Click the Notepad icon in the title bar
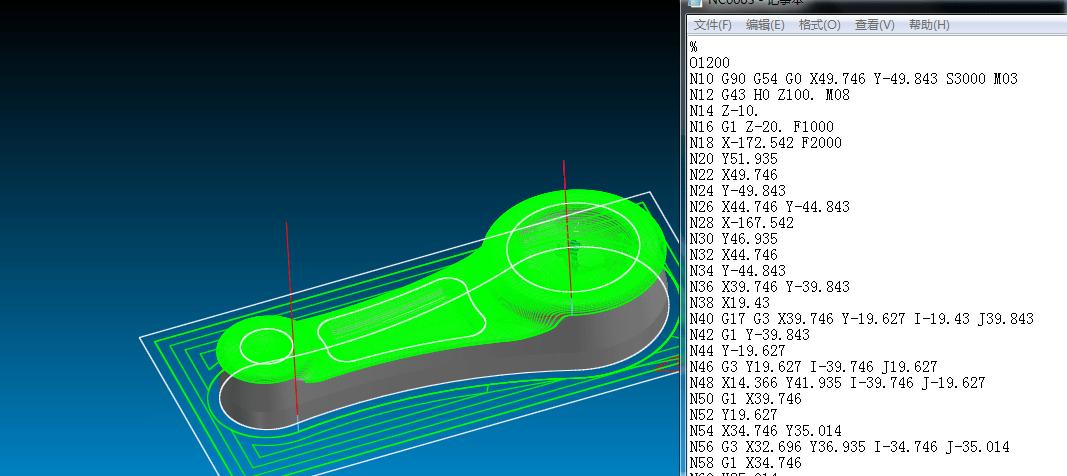Screen dimensions: 1067x476 coord(694,3)
